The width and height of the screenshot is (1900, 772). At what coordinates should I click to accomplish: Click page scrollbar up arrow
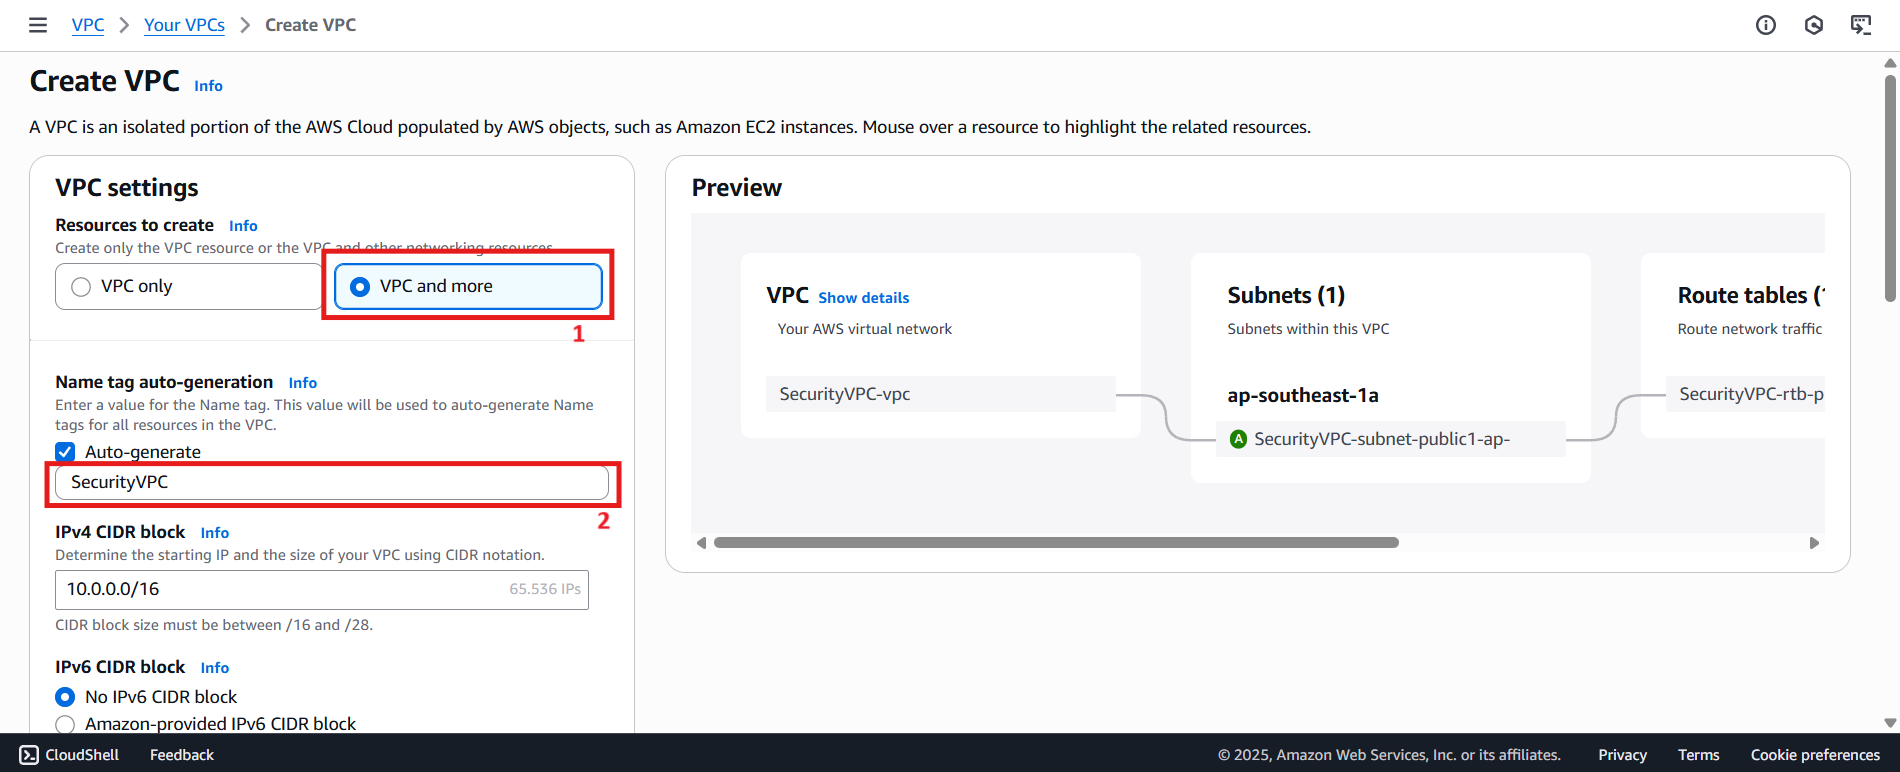point(1890,63)
